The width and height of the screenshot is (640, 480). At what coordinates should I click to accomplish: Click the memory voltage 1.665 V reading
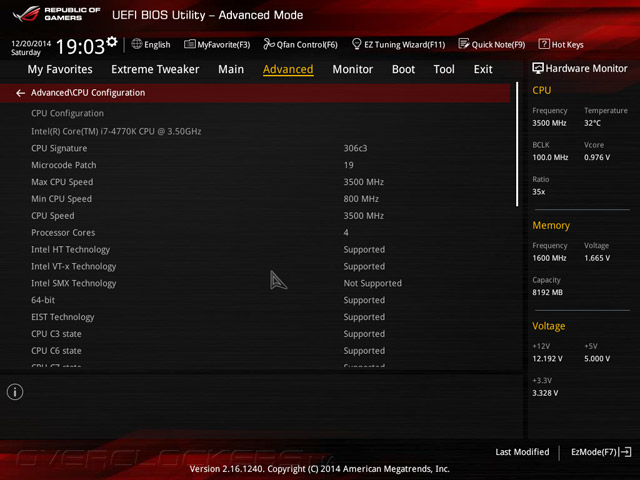coord(597,258)
